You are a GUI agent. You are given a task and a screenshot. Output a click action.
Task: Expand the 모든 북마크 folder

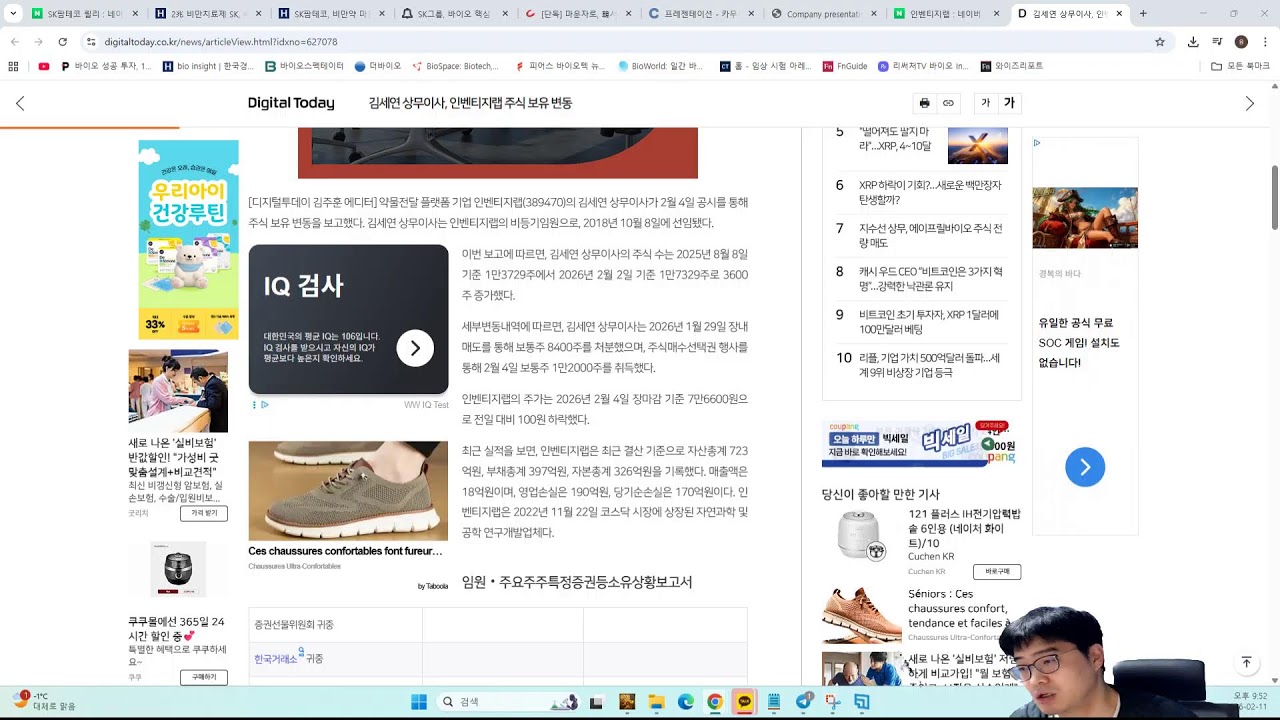1240,66
